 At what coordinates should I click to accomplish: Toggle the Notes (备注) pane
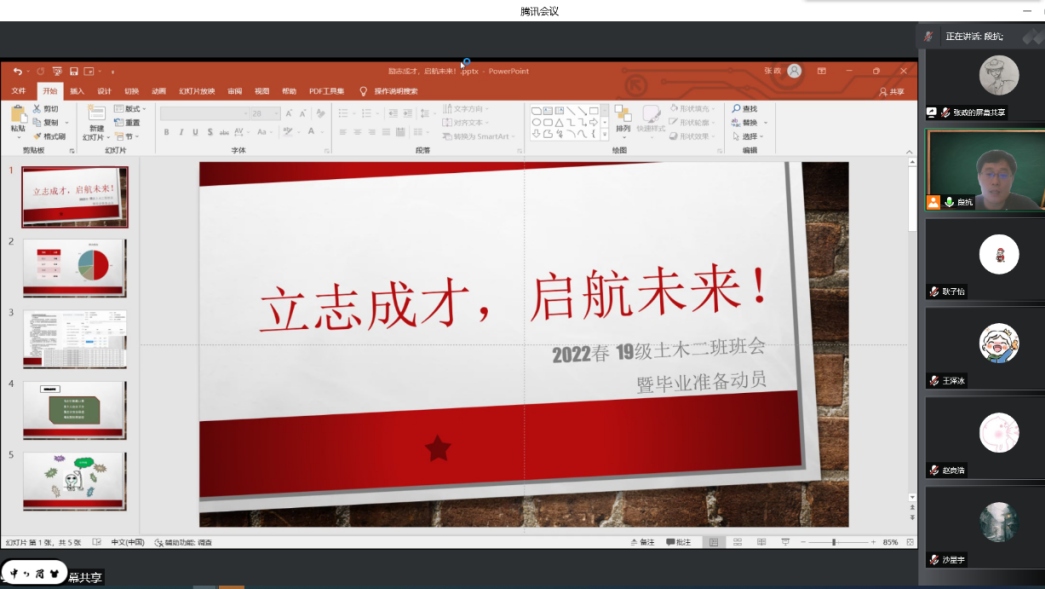642,542
